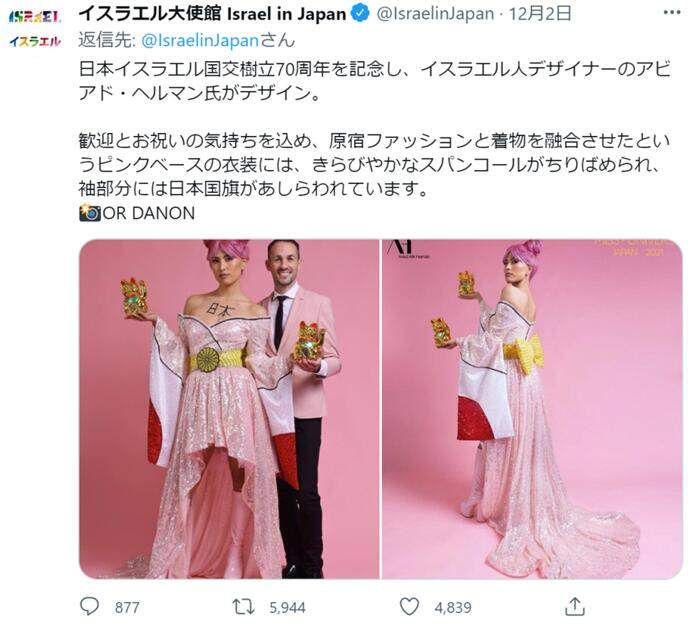Open the left photo with designer and model
Image resolution: width=695 pixels, height=627 pixels.
229,409
